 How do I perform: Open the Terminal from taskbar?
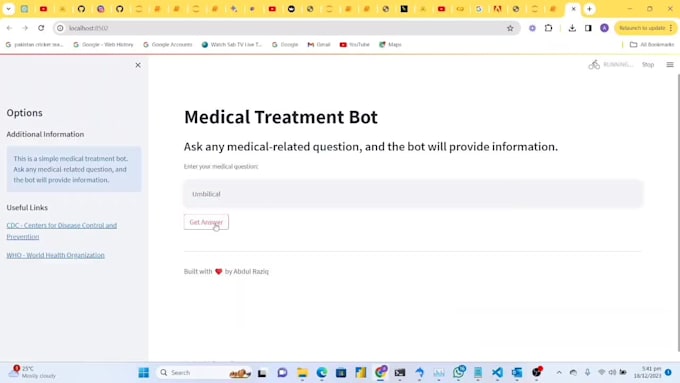click(x=400, y=373)
